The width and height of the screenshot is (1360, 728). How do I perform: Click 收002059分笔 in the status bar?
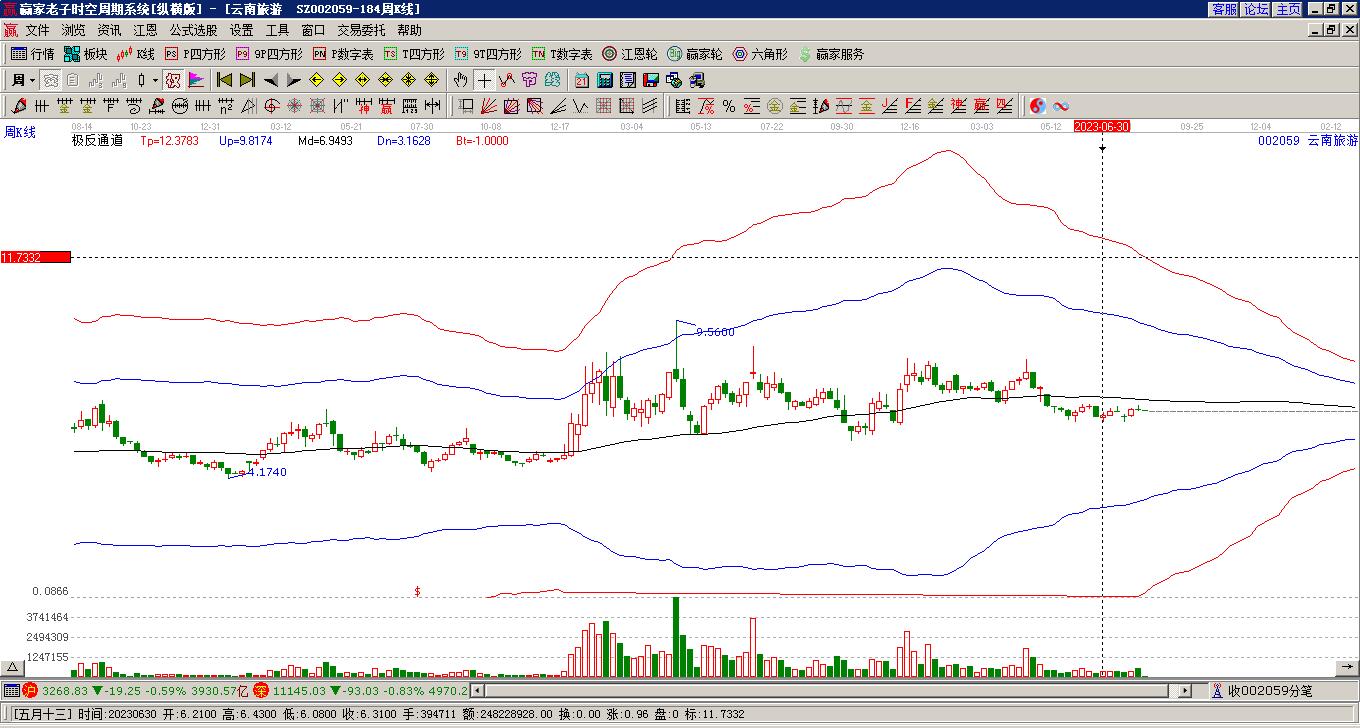point(1270,690)
